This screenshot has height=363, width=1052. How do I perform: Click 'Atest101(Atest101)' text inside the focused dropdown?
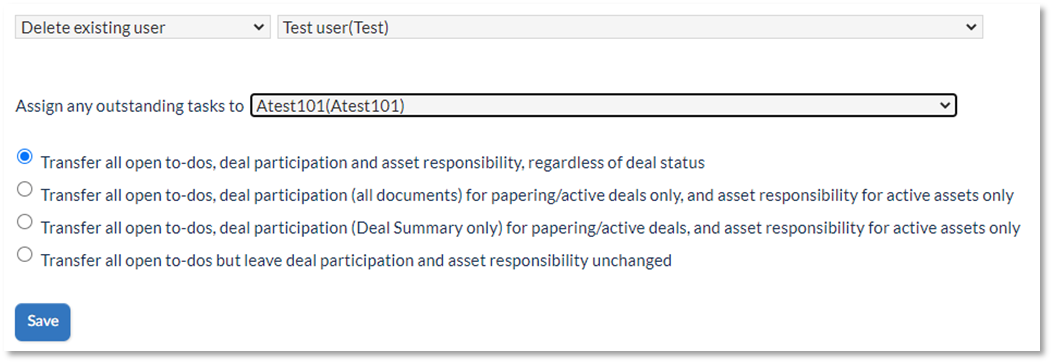pos(330,107)
